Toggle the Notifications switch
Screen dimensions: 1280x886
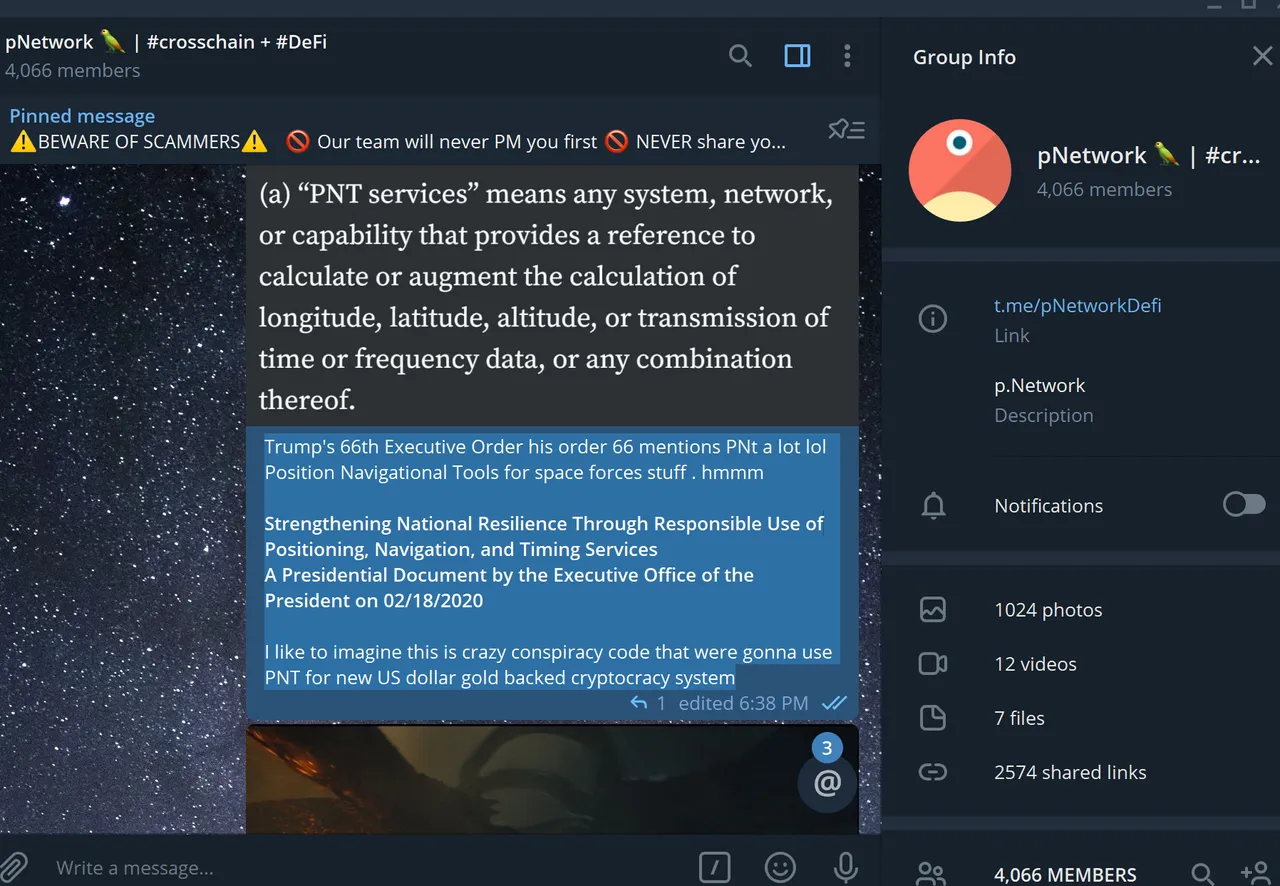(x=1244, y=504)
